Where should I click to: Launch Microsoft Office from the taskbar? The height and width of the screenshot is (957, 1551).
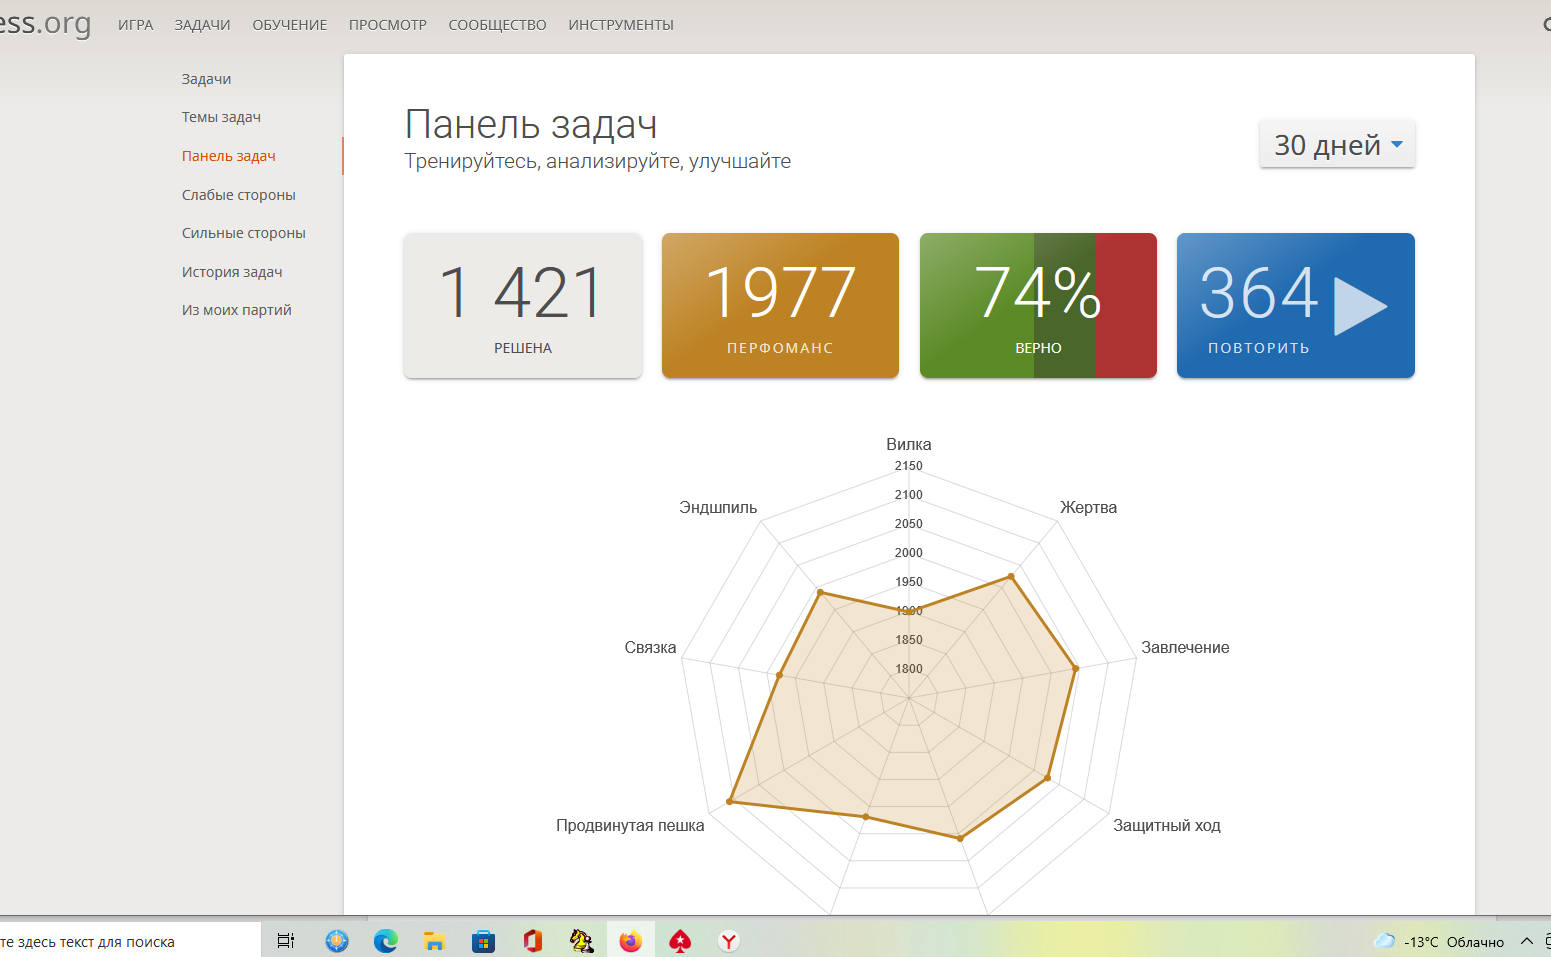click(x=532, y=941)
